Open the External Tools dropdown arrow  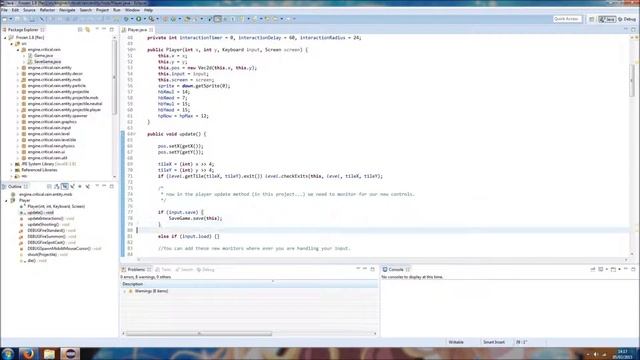pyautogui.click(x=157, y=19)
